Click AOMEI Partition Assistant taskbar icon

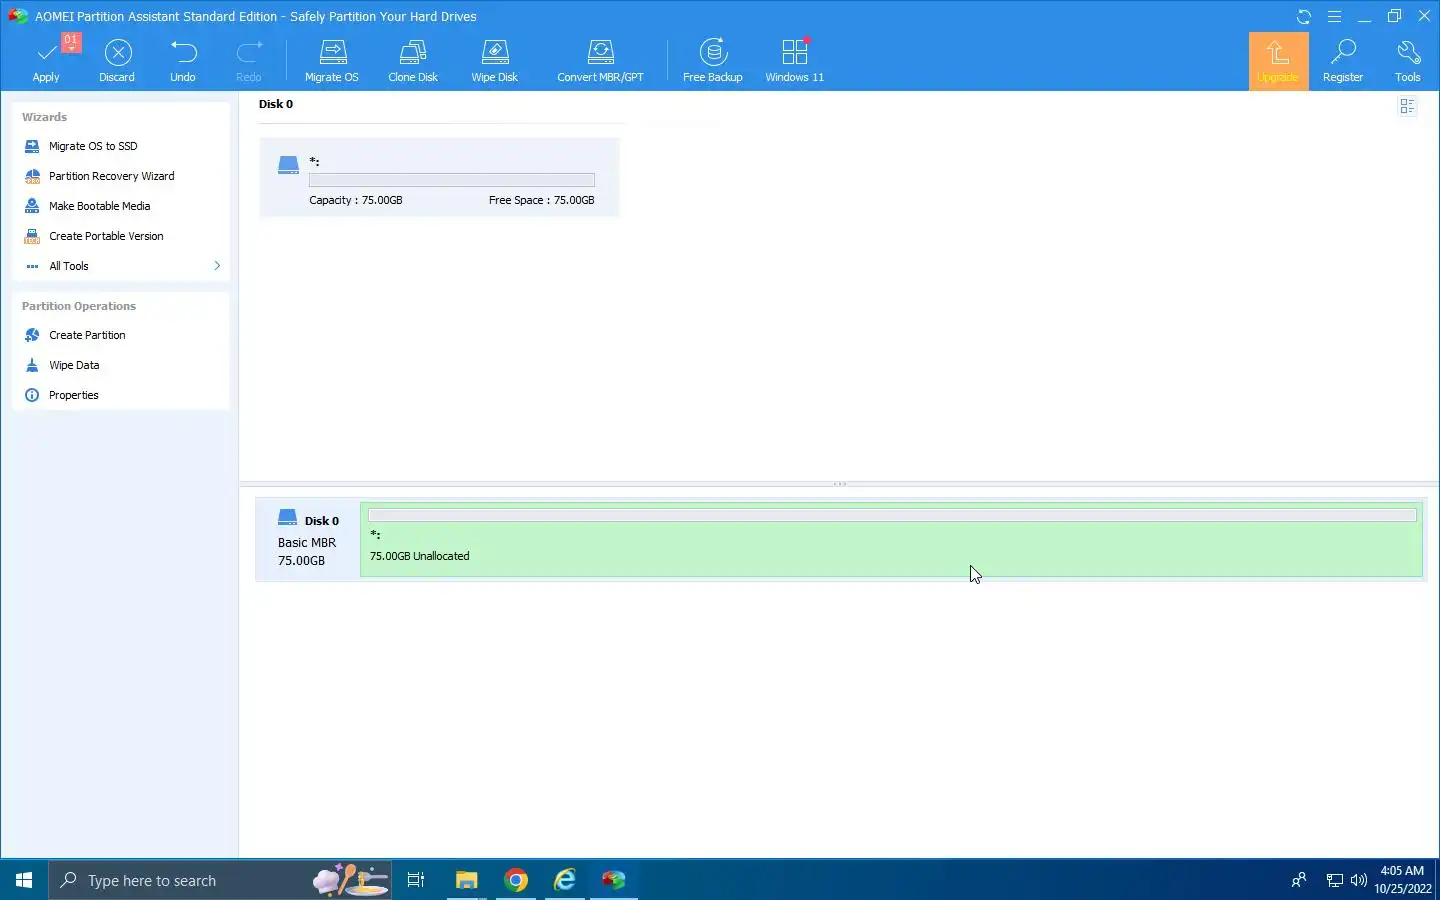[x=614, y=880]
